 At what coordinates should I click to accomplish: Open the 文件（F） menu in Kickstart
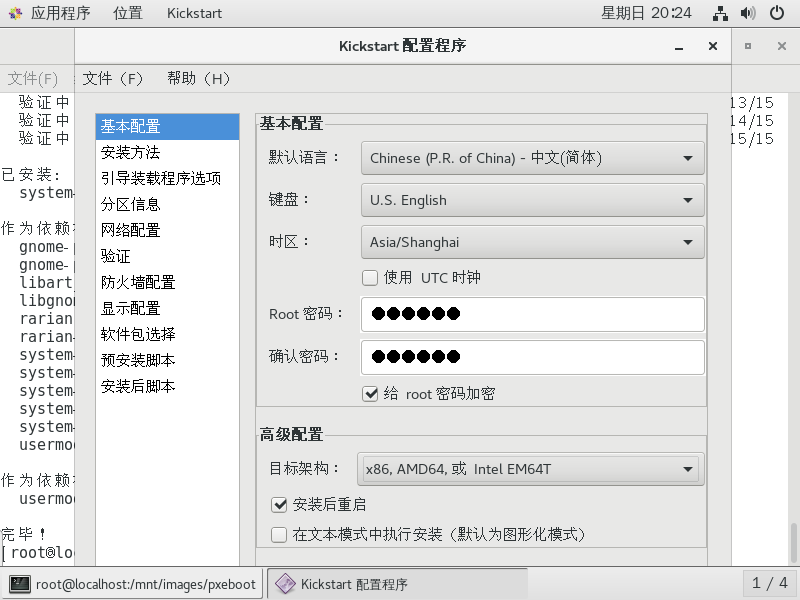113,79
